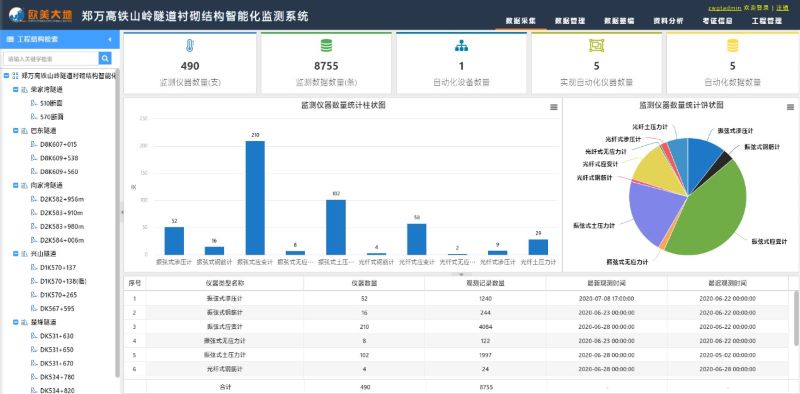Collapse the tunnel node above DK531+630
This screenshot has height=394, width=800.
tap(15, 322)
